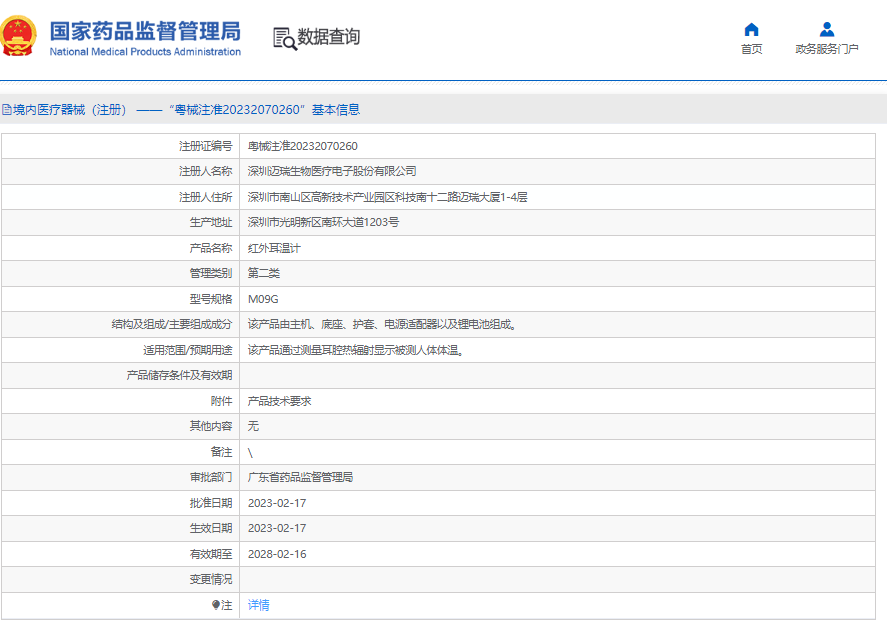This screenshot has height=628, width=887.
Task: Click the 其他内容 row label
Action: [210, 426]
